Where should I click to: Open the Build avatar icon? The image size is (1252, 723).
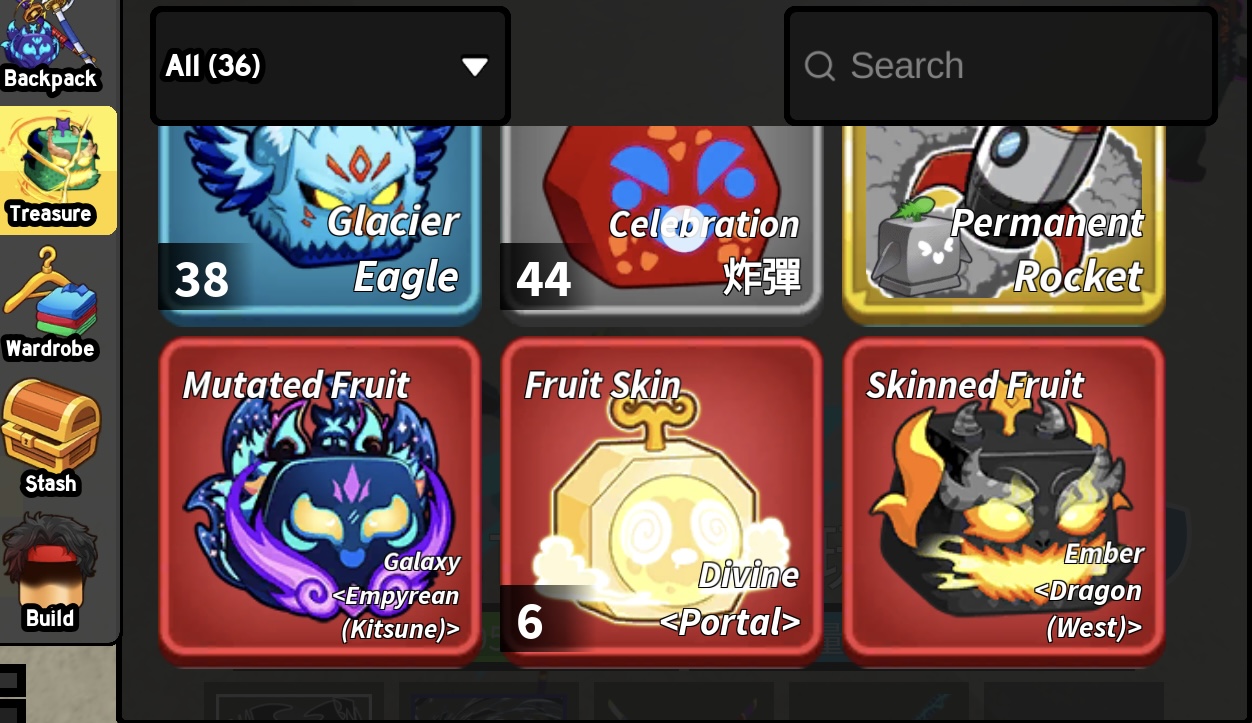click(50, 572)
